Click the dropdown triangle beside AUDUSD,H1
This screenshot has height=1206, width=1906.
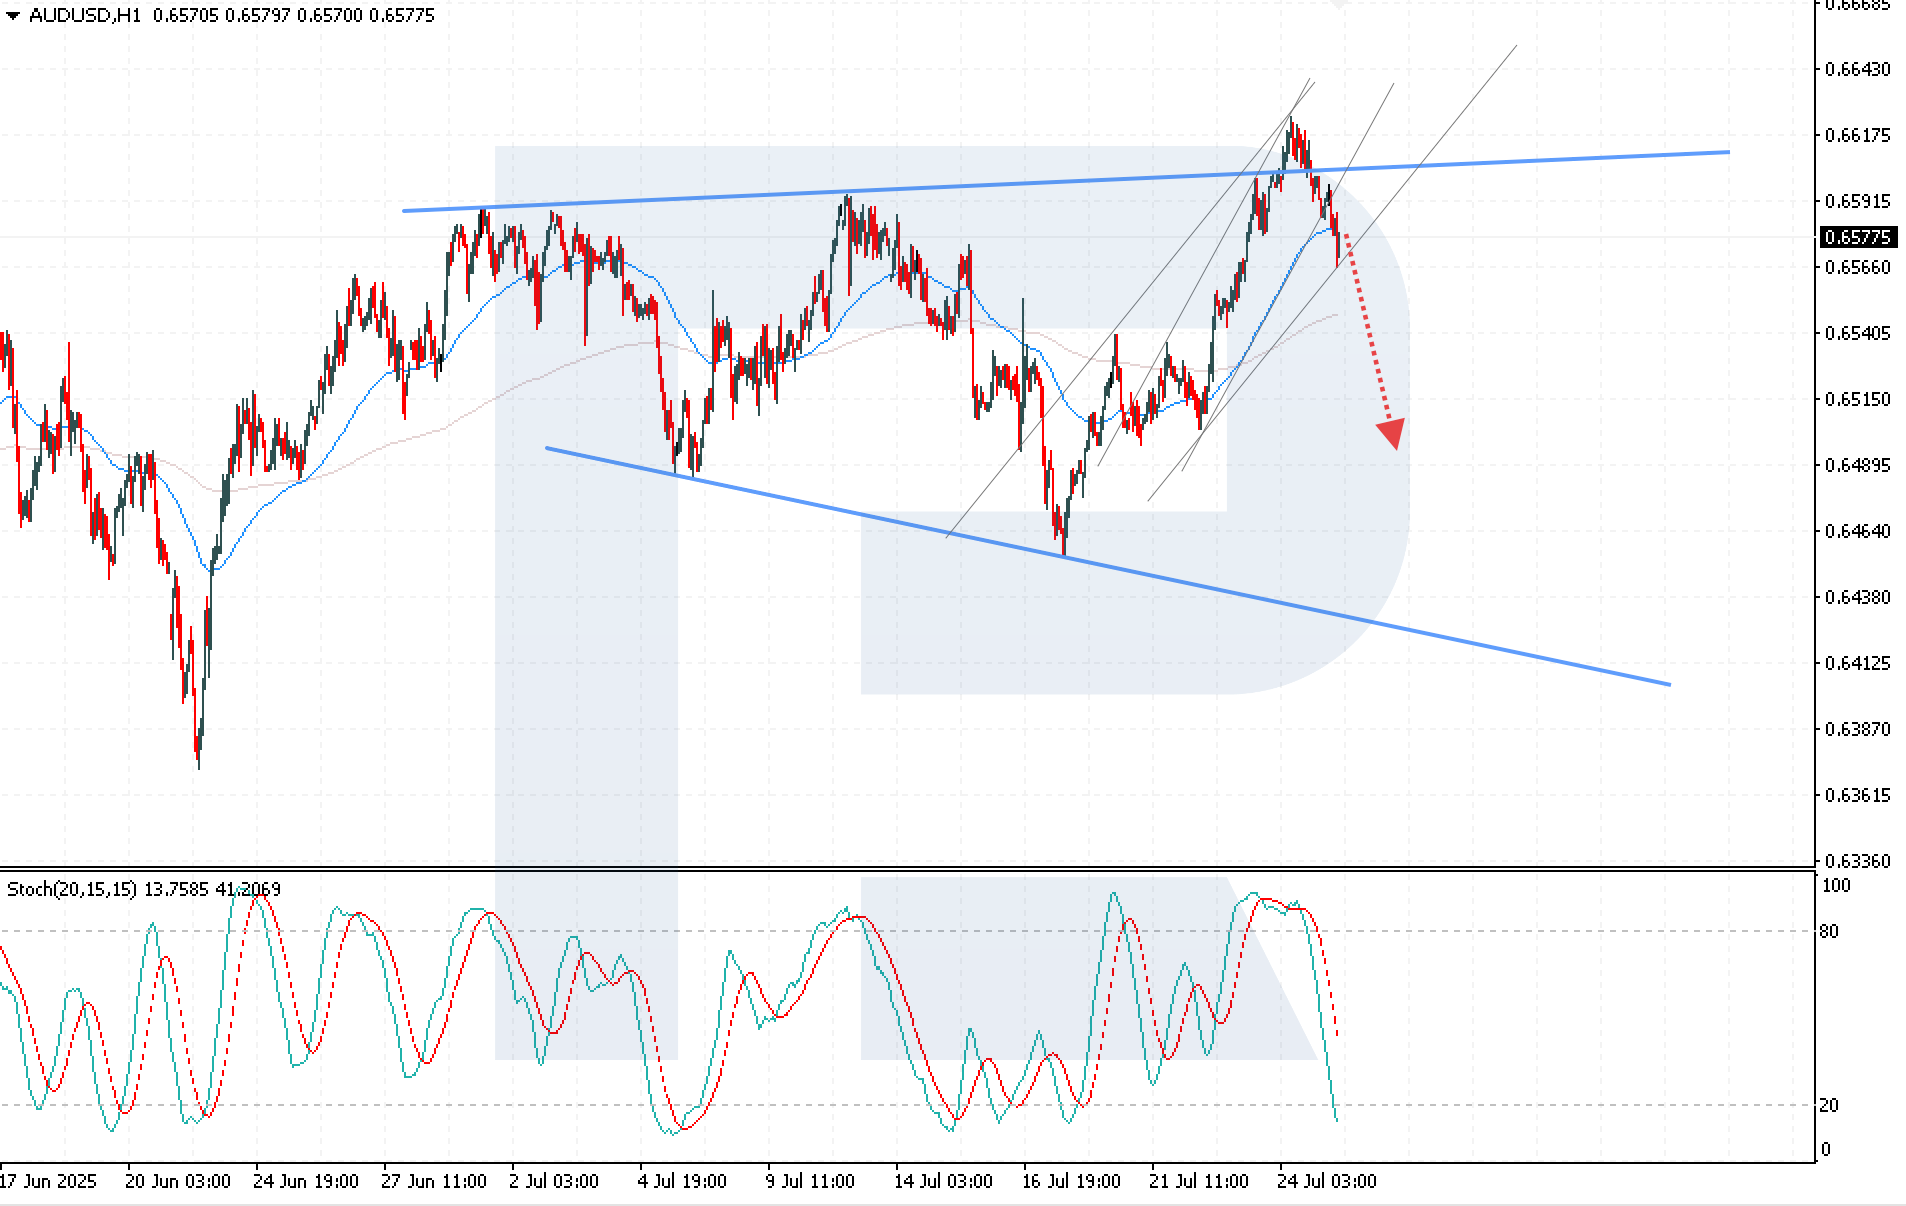(x=13, y=16)
